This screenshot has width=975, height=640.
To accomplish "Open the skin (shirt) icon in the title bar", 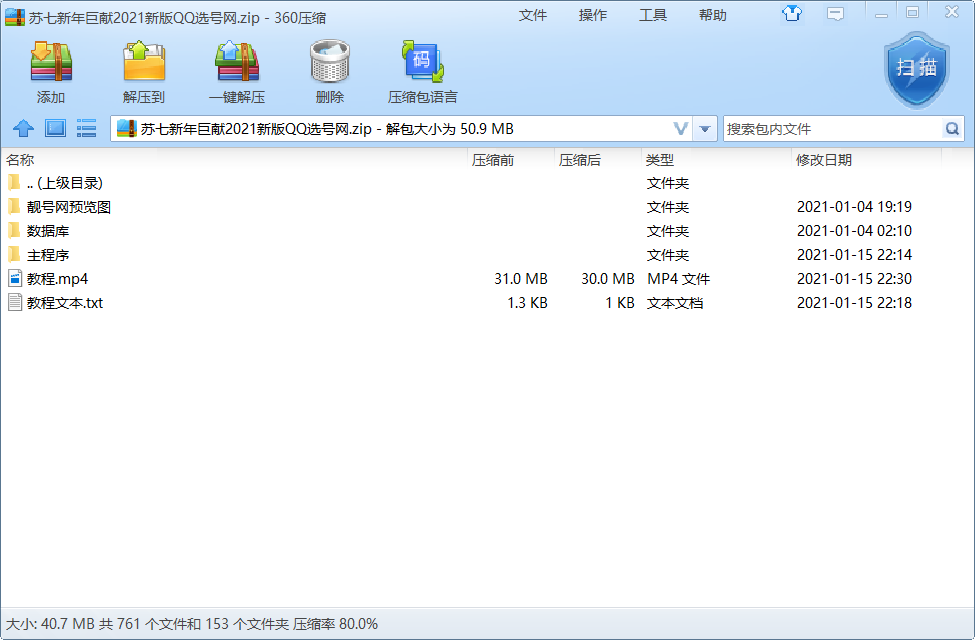I will [794, 14].
